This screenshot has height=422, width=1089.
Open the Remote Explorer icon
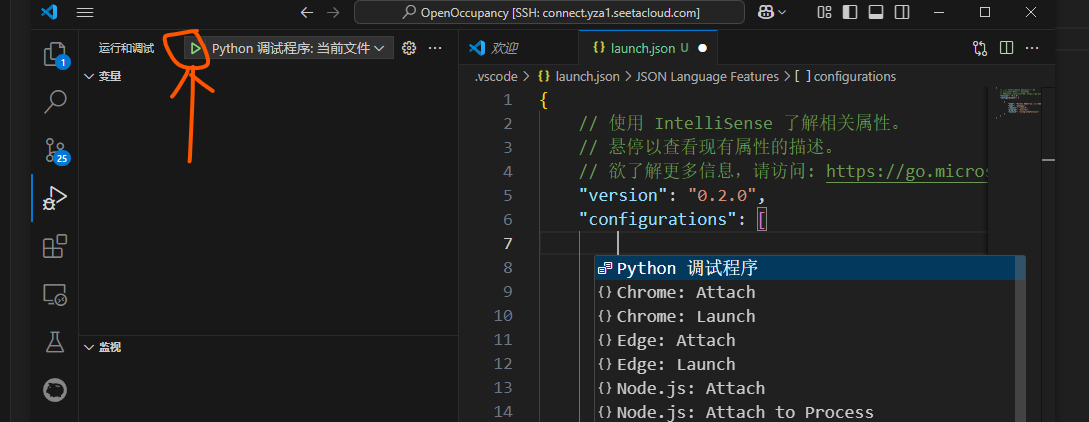[x=55, y=294]
